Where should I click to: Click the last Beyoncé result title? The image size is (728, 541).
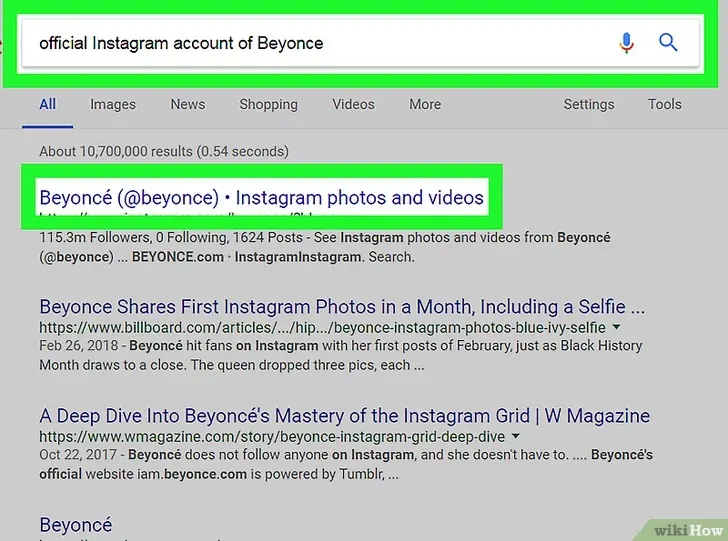tap(76, 524)
